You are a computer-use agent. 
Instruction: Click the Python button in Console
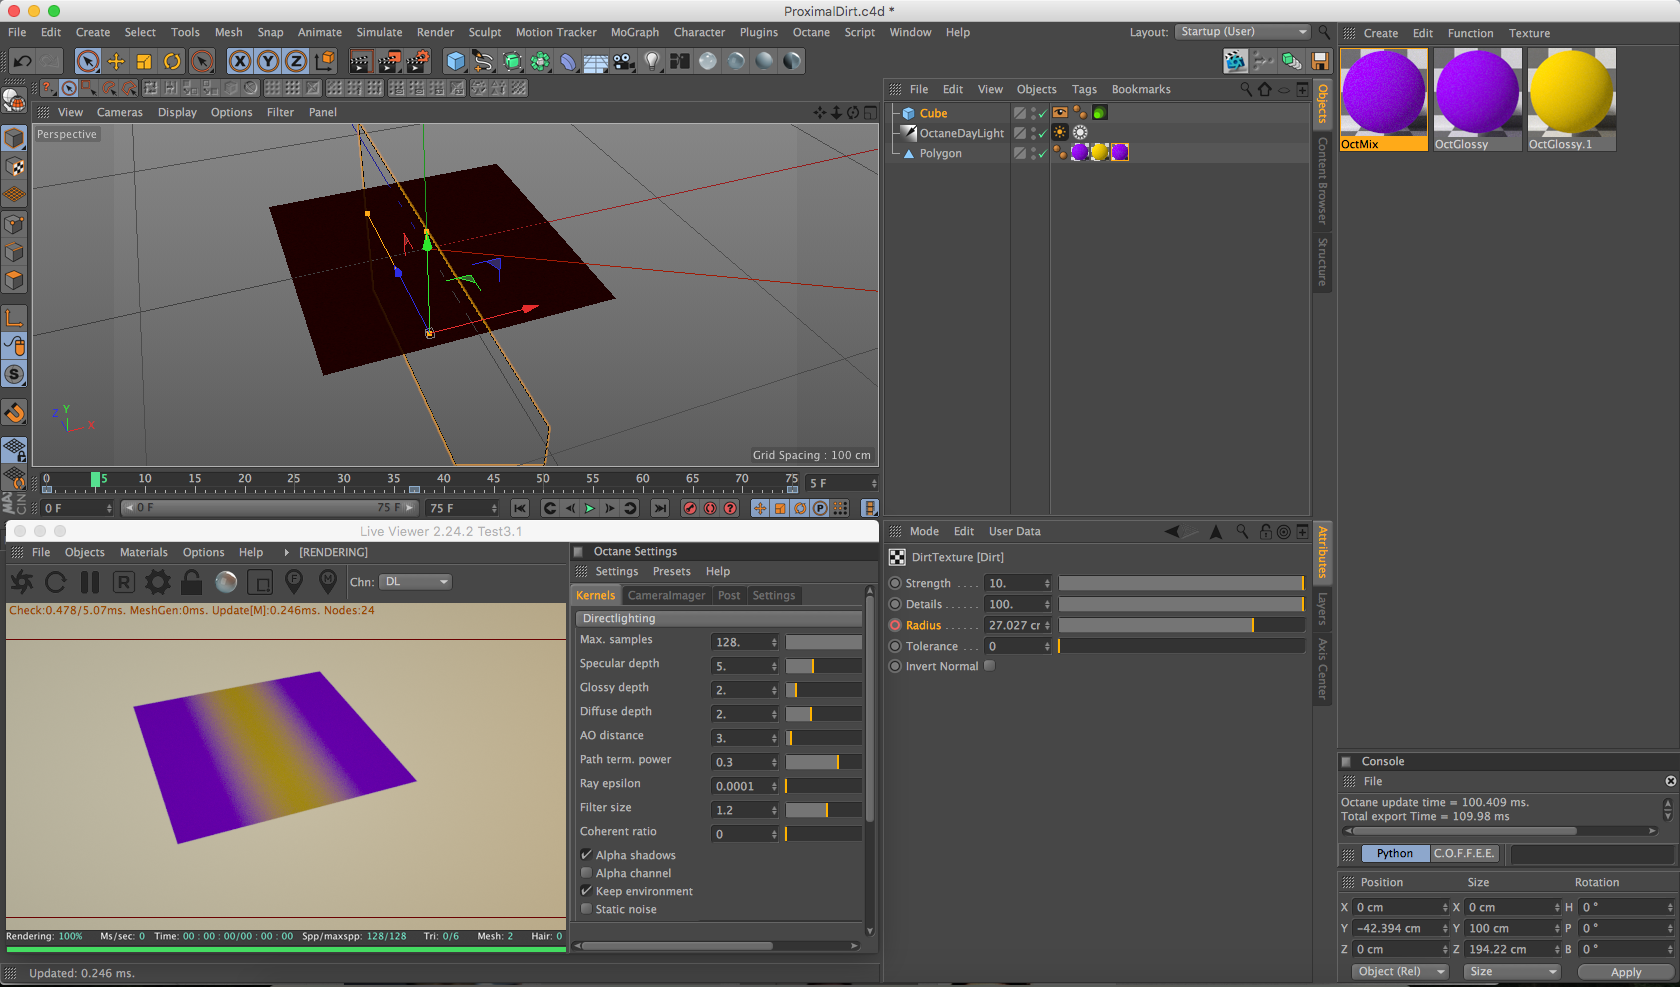click(x=1394, y=853)
